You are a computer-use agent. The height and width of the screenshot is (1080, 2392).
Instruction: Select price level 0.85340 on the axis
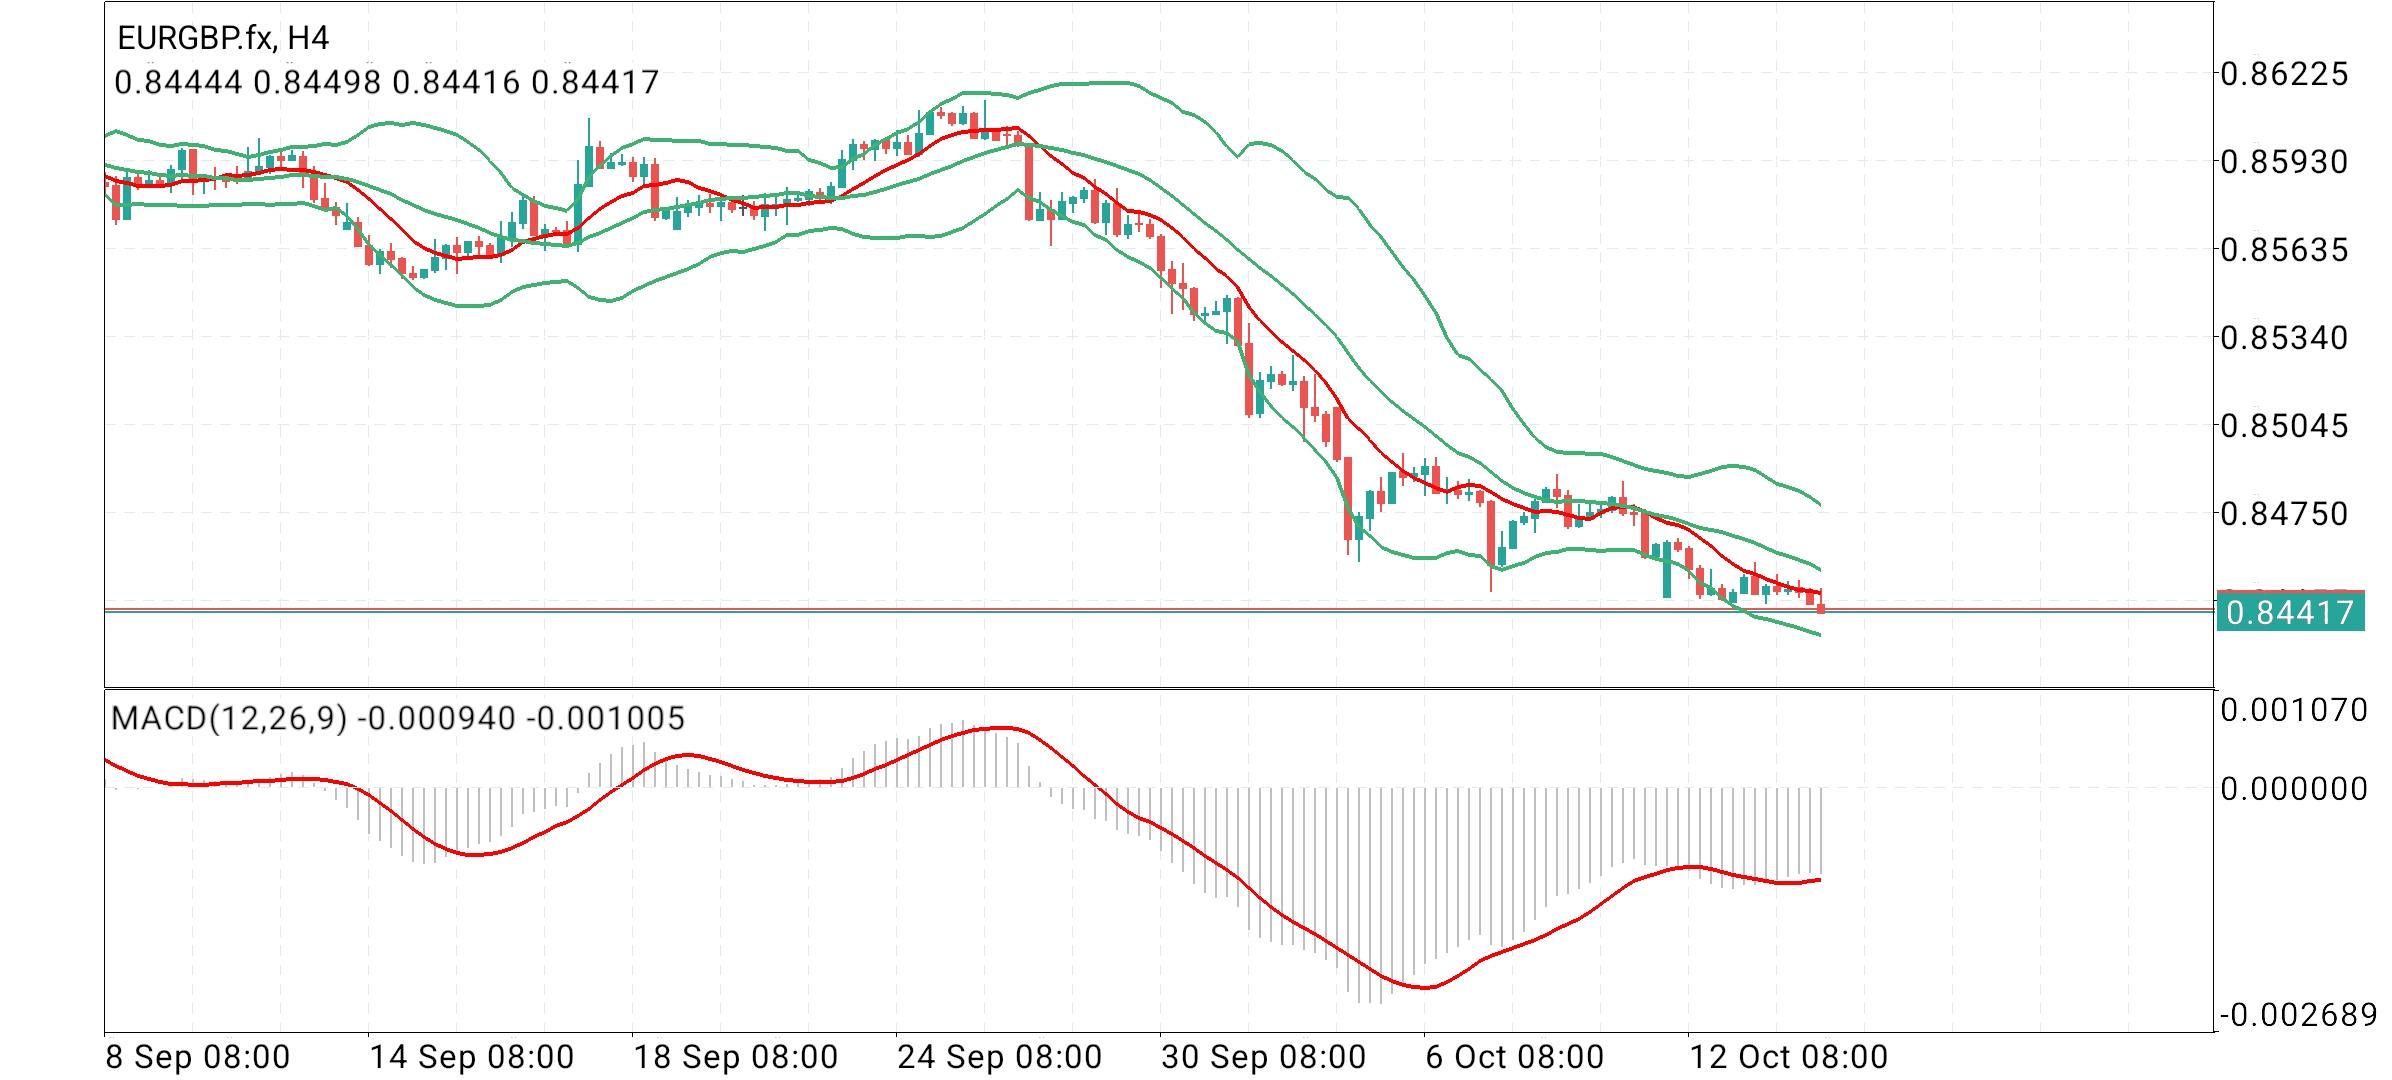(2284, 337)
